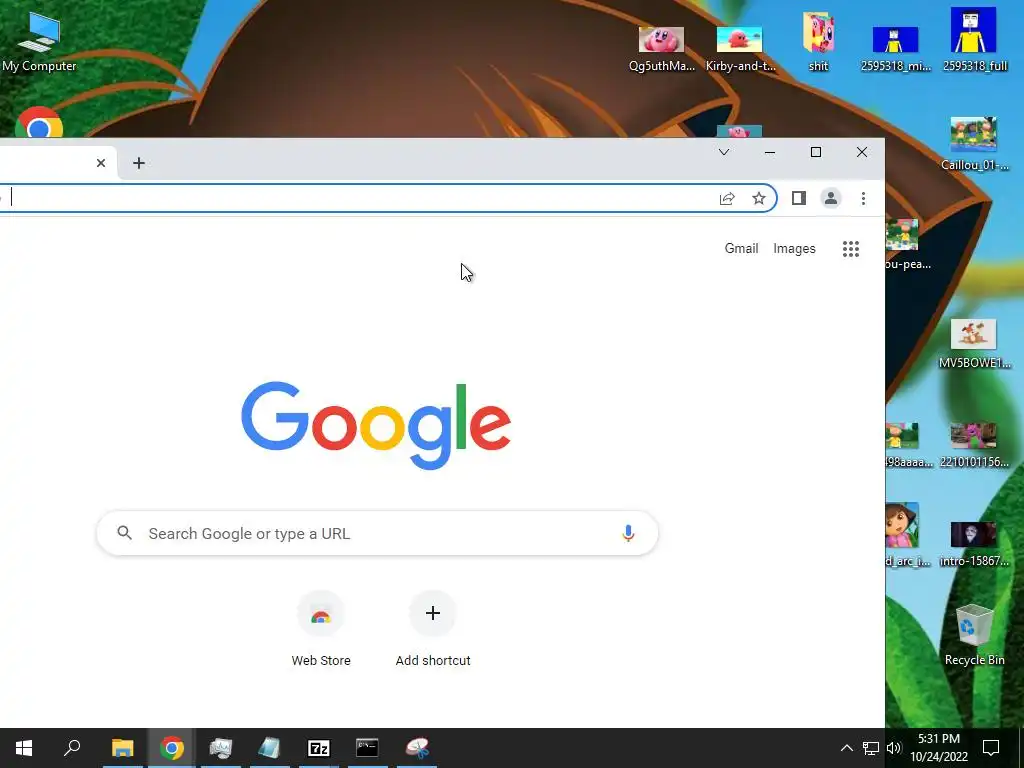
Task: Open File Explorer from taskbar
Action: pos(122,748)
